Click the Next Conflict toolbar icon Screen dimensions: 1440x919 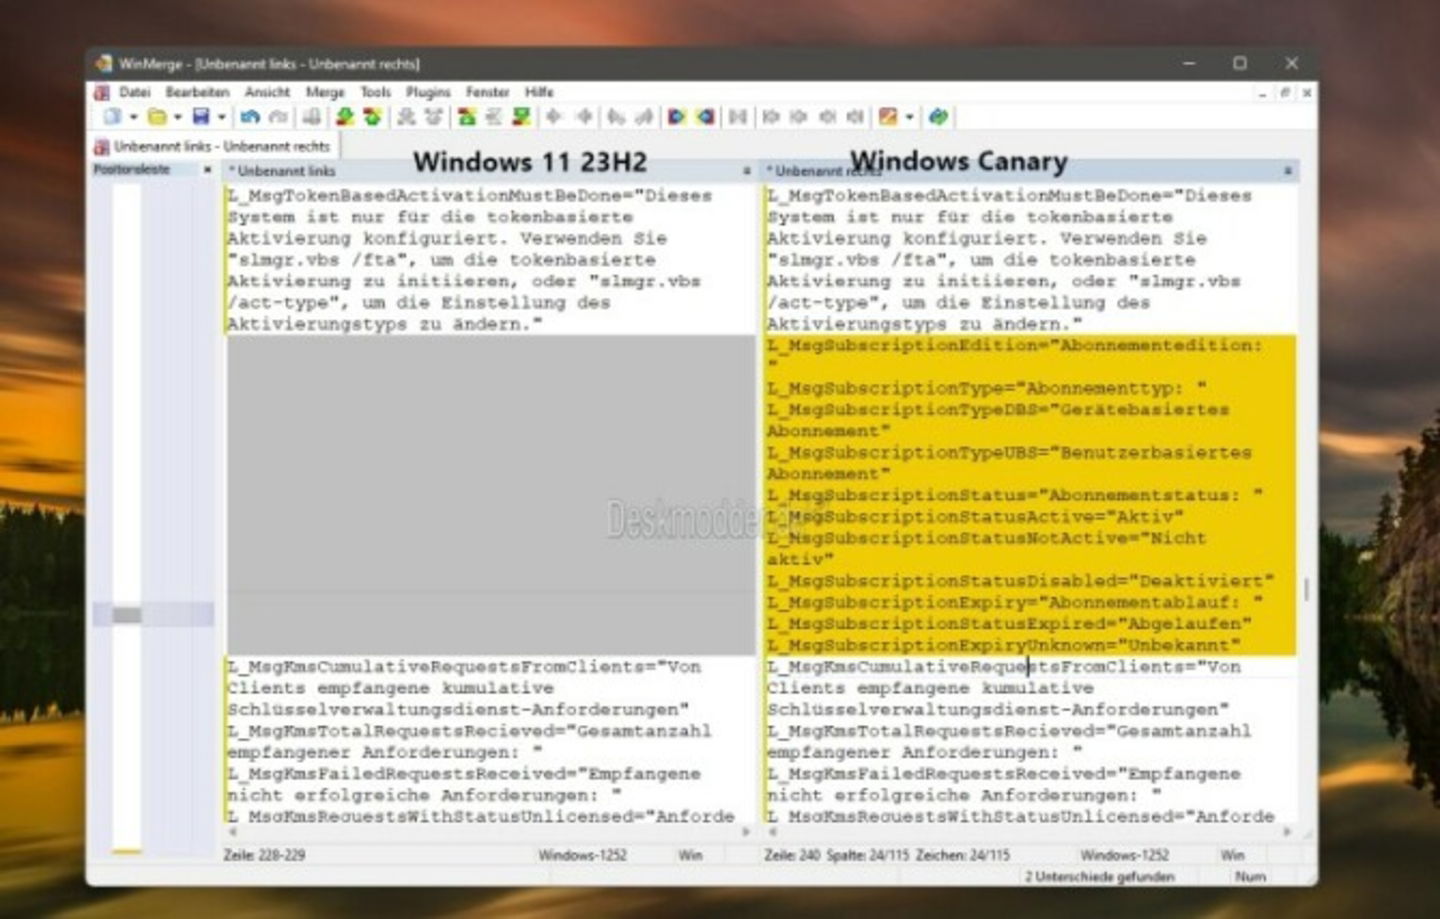(x=406, y=117)
